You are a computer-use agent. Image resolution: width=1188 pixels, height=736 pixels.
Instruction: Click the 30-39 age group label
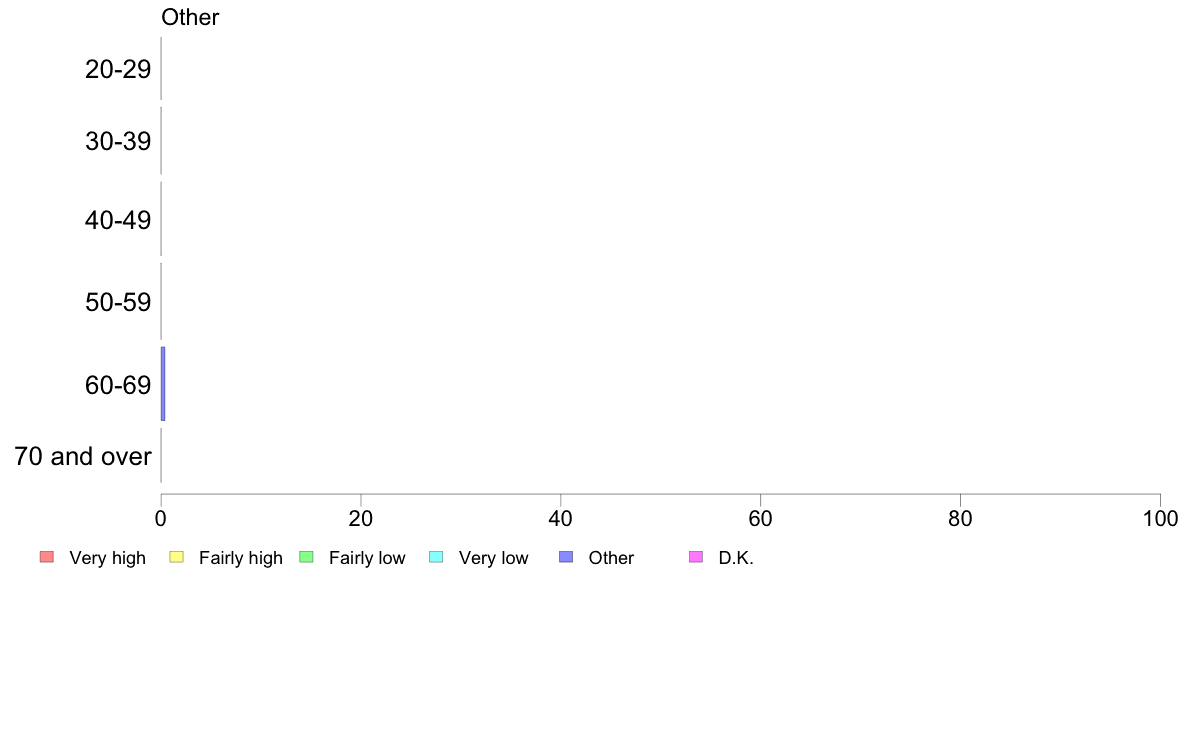pos(118,142)
